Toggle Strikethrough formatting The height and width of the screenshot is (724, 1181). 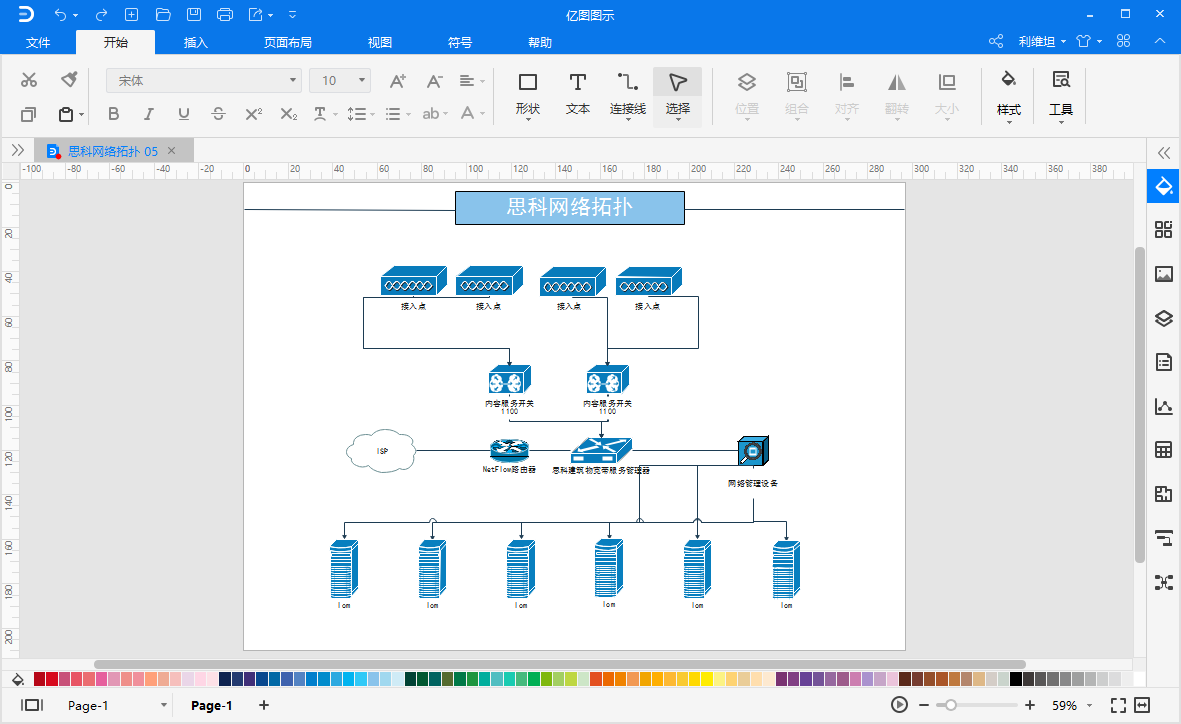coord(218,114)
